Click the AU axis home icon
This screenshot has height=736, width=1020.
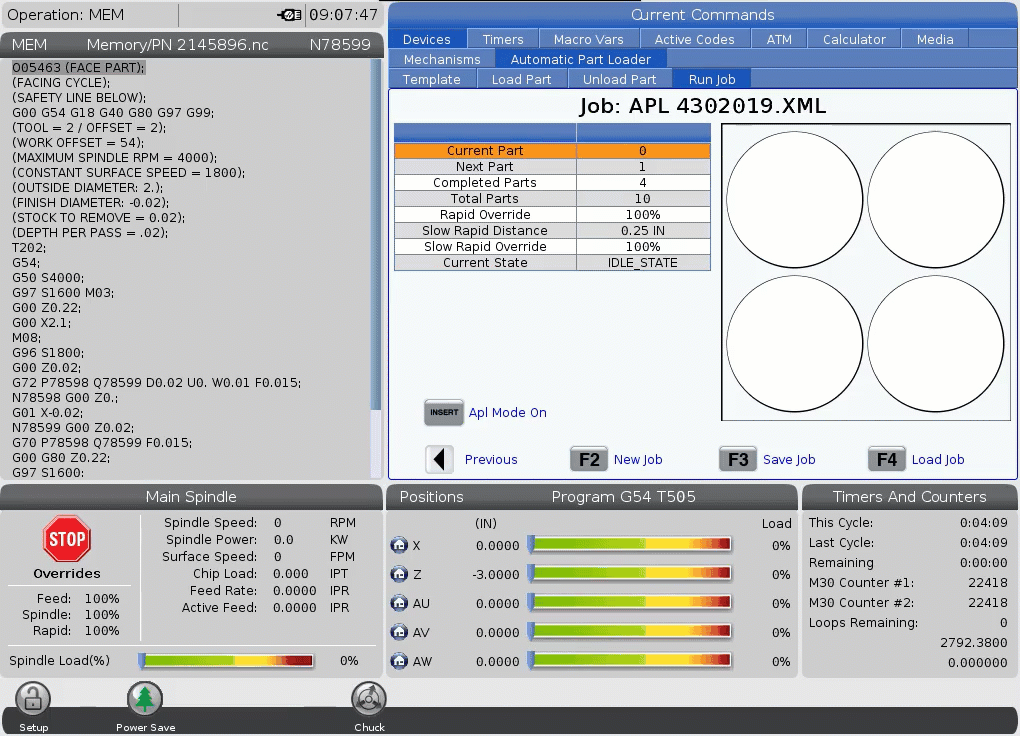(x=399, y=603)
